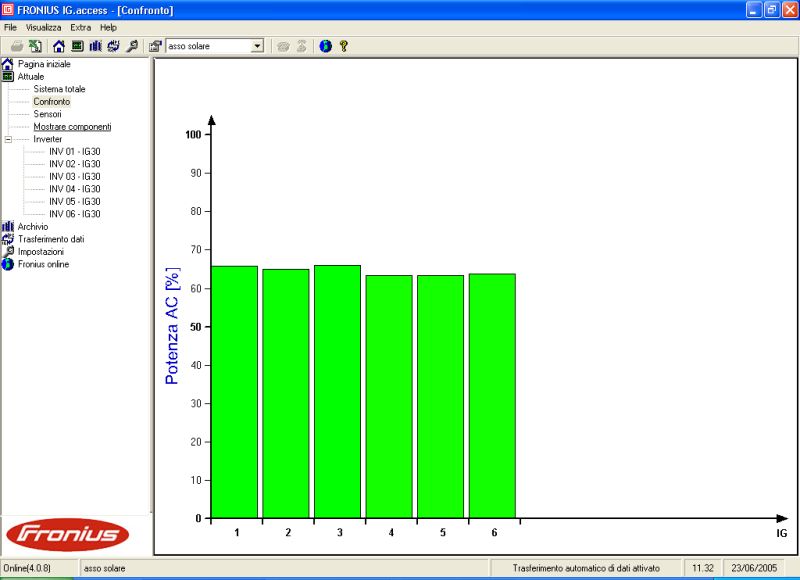Viewport: 800px width, 580px height.
Task: Open Archivio in sidebar
Action: click(33, 226)
